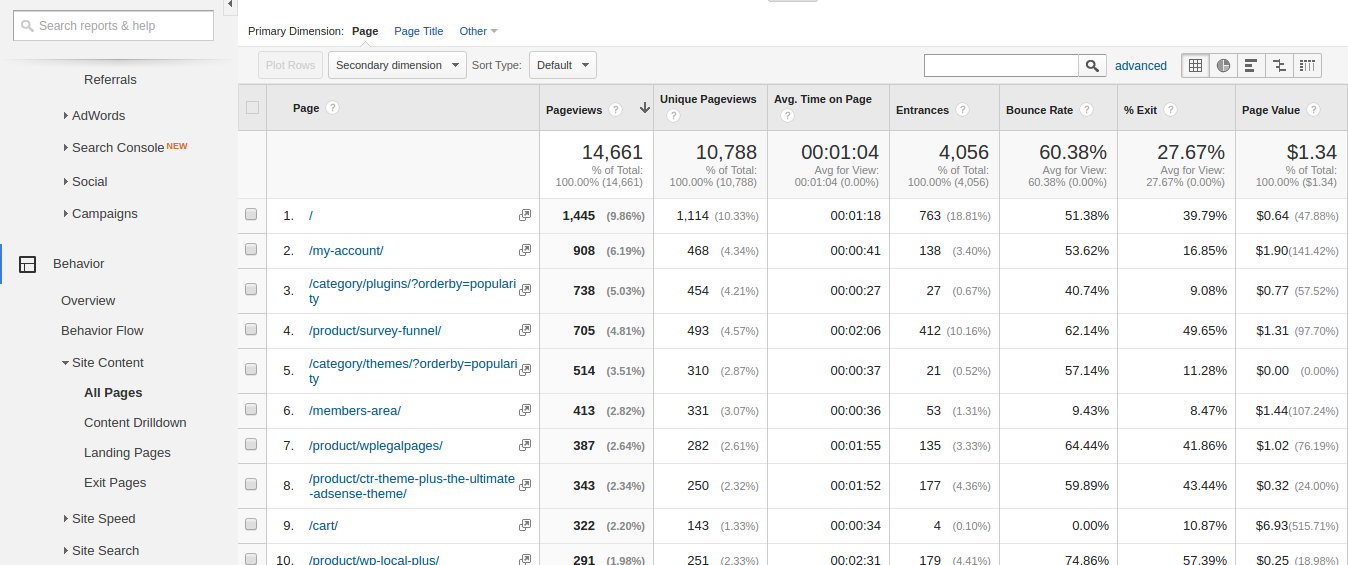Tick checkbox for /product/wplegalpages/ row
The width and height of the screenshot is (1348, 565).
pyautogui.click(x=251, y=444)
